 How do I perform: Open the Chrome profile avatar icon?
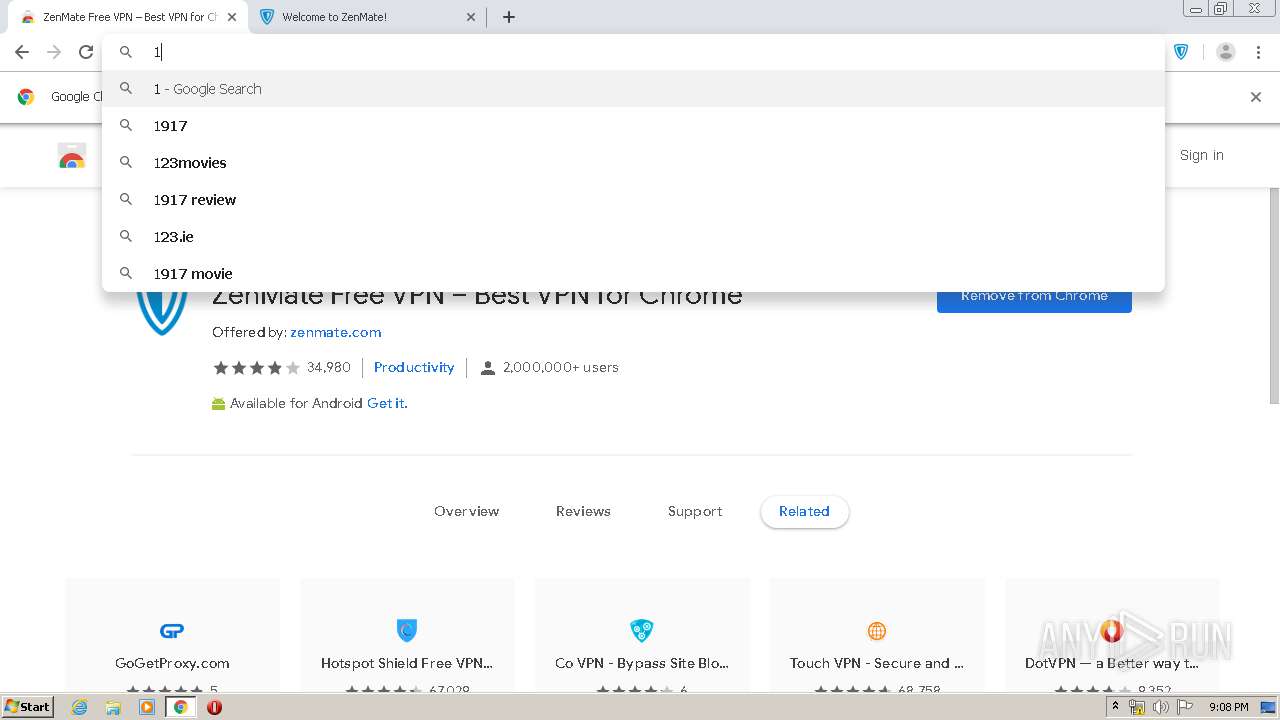[1226, 52]
